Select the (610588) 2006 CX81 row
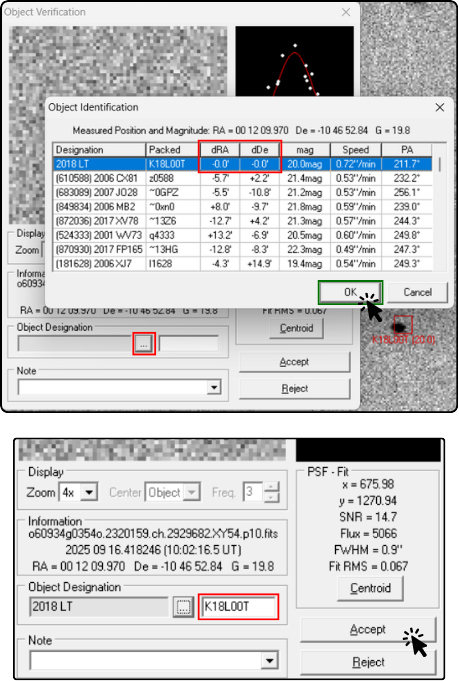 tap(242, 178)
